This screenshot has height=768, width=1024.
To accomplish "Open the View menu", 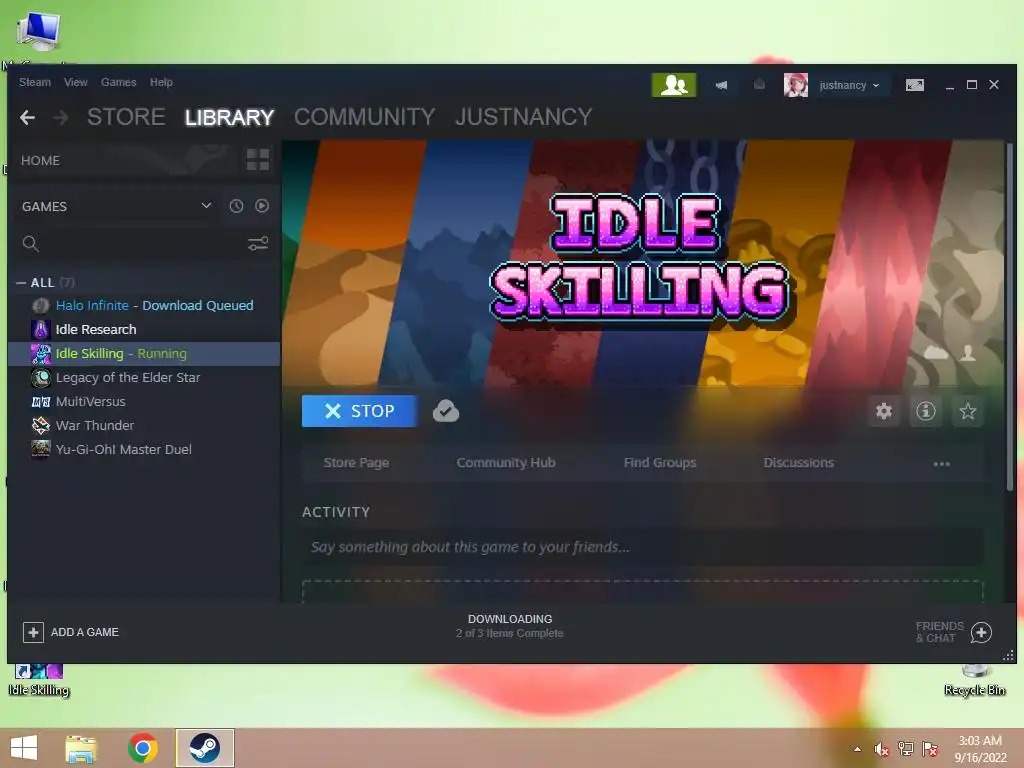I will 76,82.
